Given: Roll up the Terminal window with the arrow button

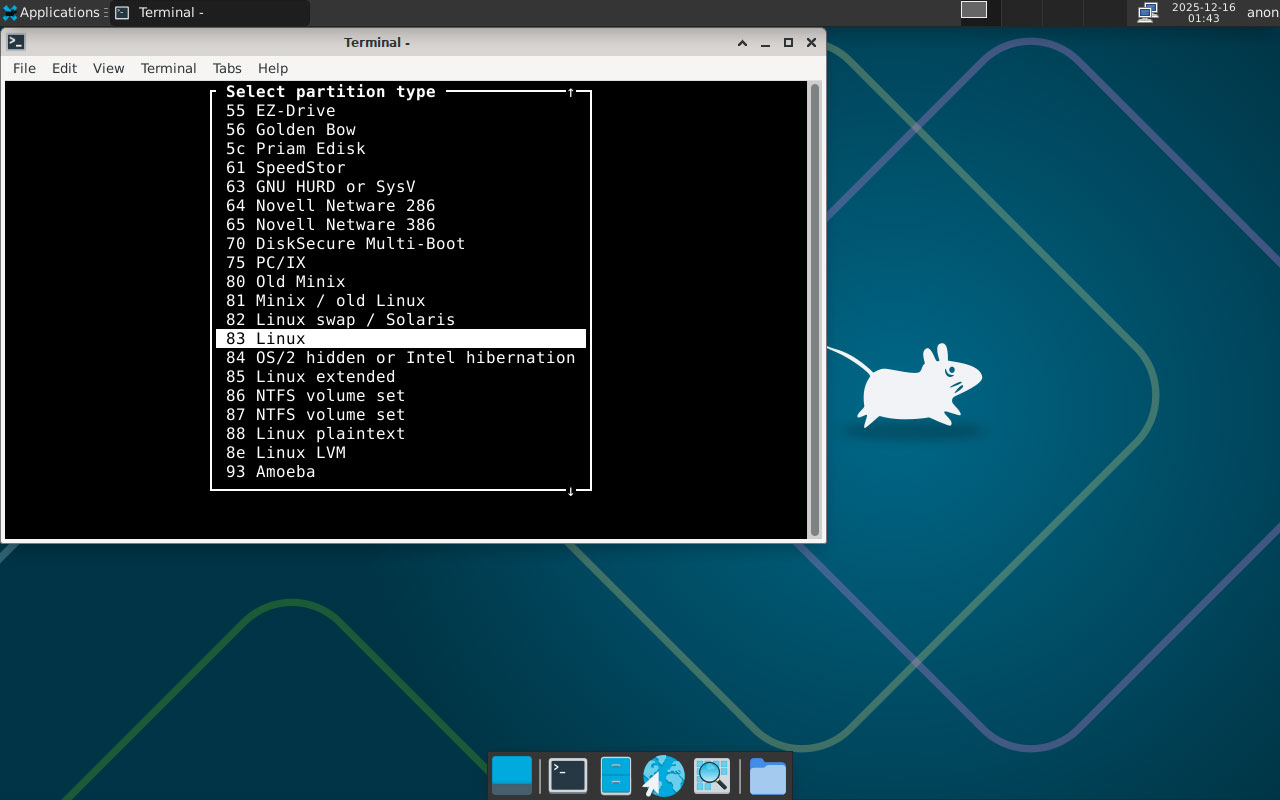Looking at the screenshot, I should click(742, 42).
